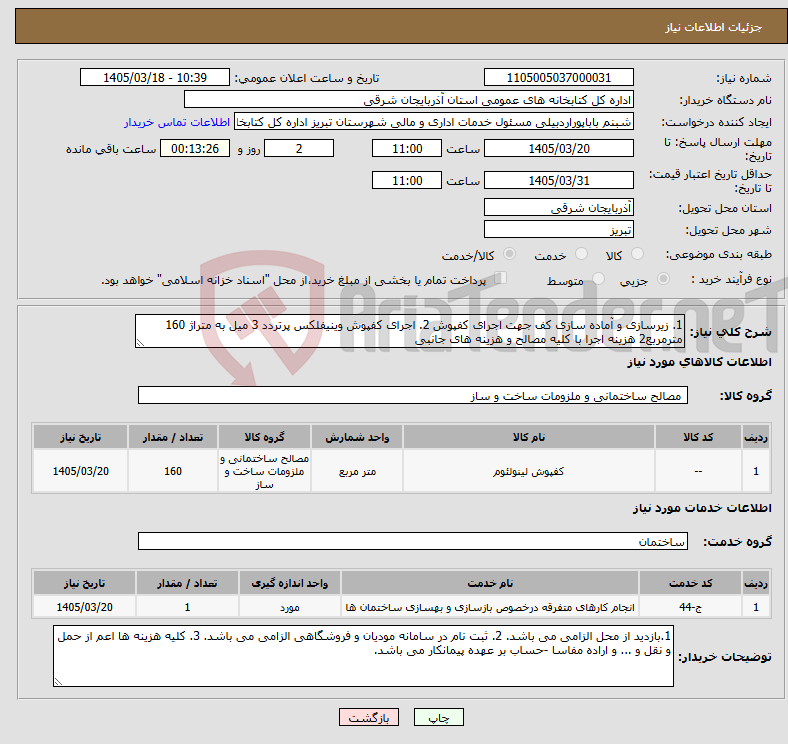Viewport: 788px width, 744px height.
Task: Click the service name cell انجام کارهای متفرقه
Action: pos(490,607)
